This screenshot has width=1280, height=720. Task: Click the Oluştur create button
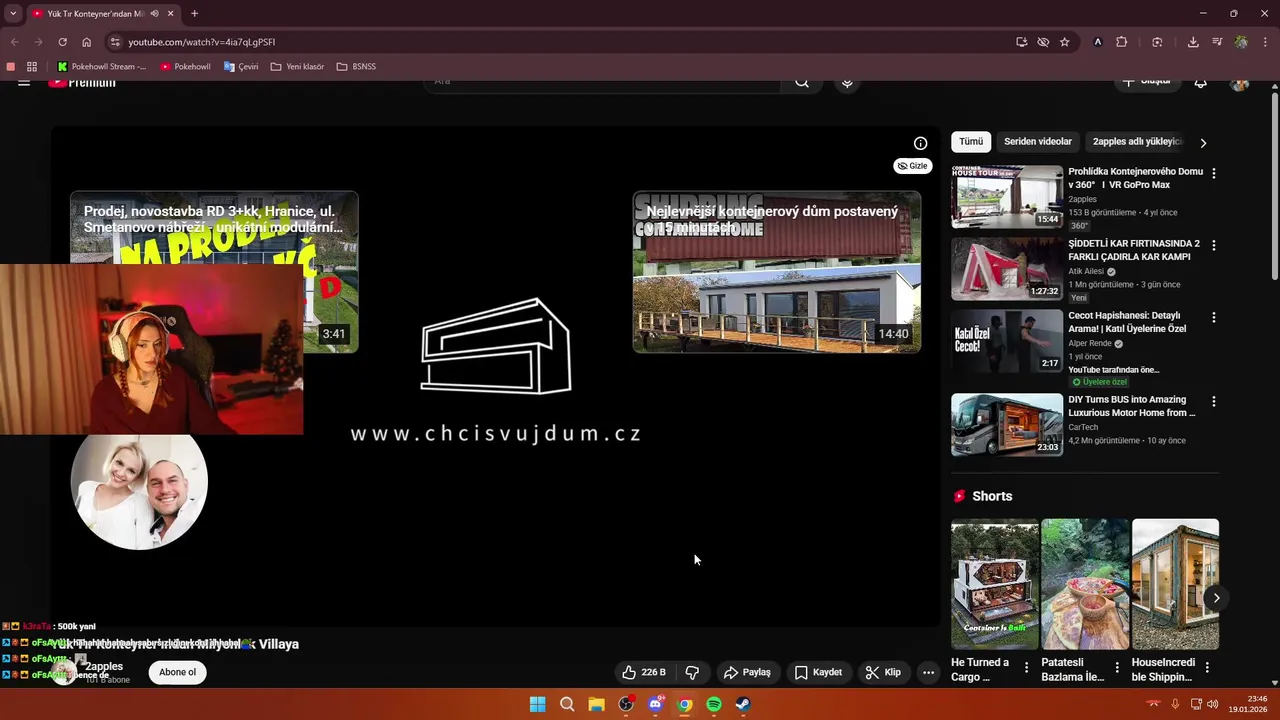tap(1146, 82)
